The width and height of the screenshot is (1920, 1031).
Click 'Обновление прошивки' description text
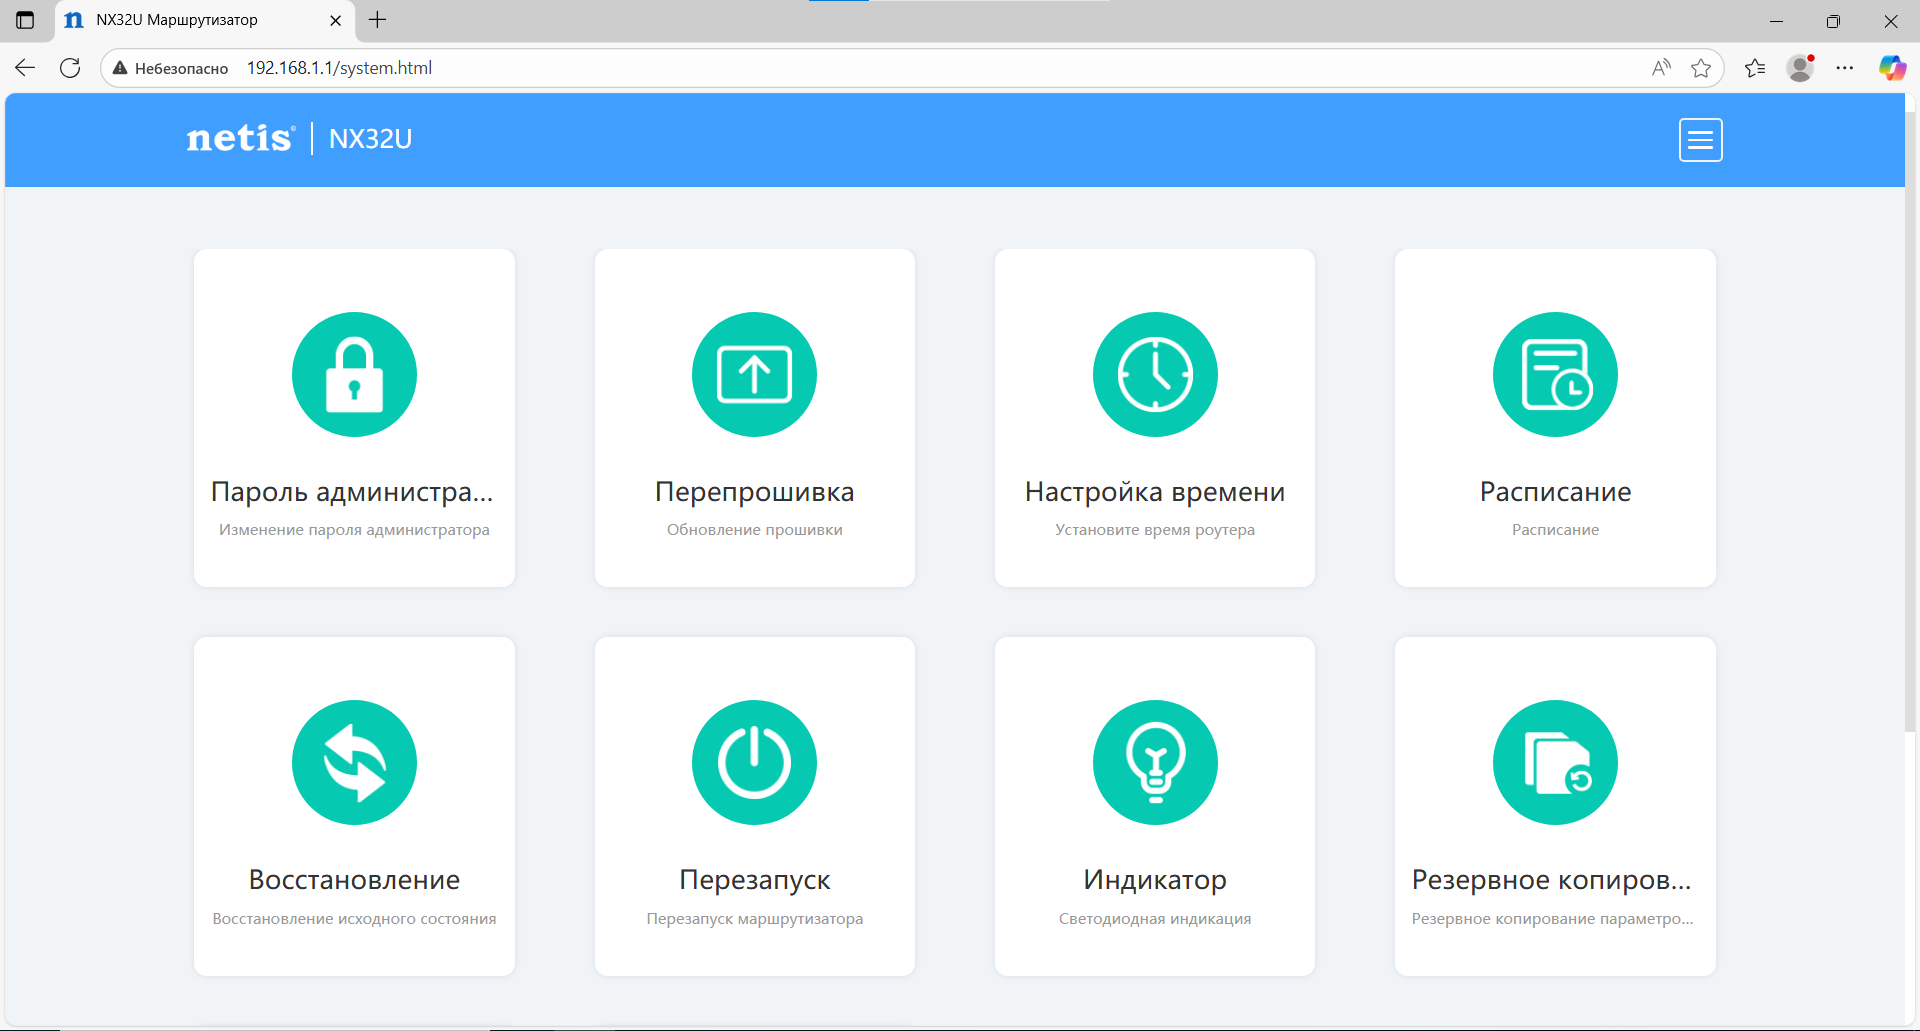[755, 530]
